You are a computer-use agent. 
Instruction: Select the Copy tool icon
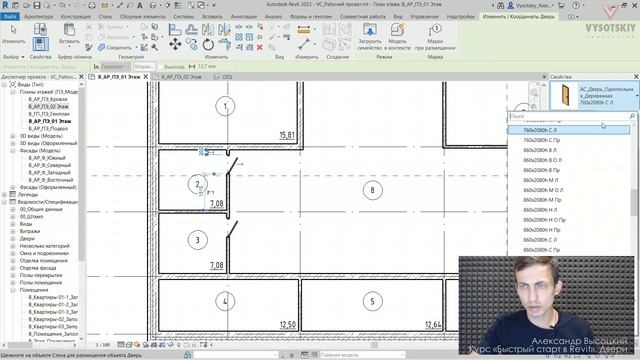point(191,44)
